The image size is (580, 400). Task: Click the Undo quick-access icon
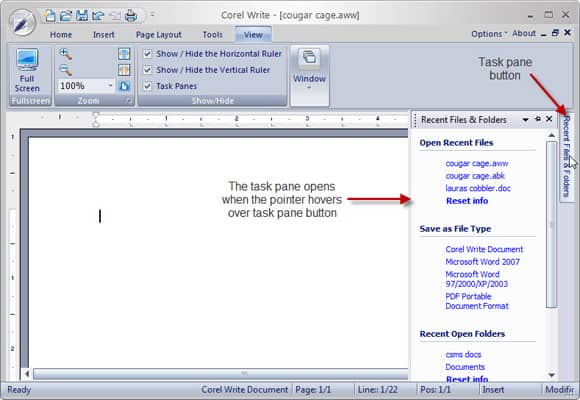[x=98, y=16]
